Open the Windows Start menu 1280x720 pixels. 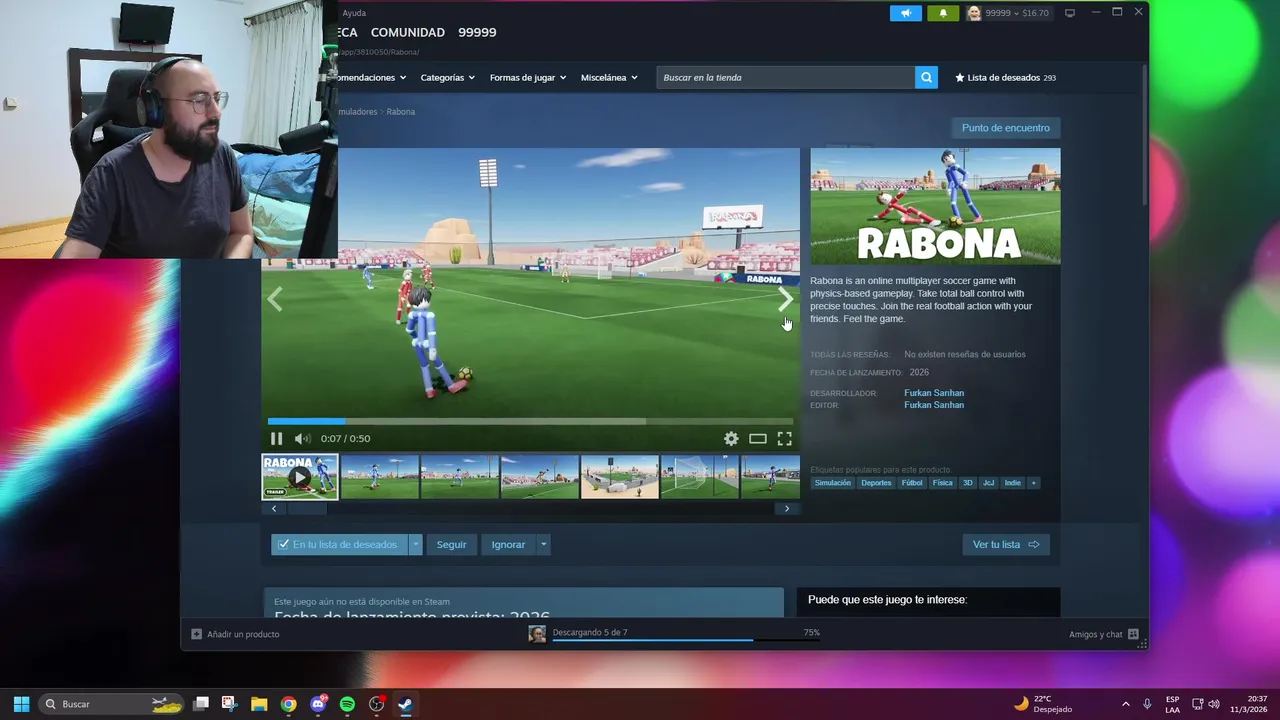coord(21,704)
